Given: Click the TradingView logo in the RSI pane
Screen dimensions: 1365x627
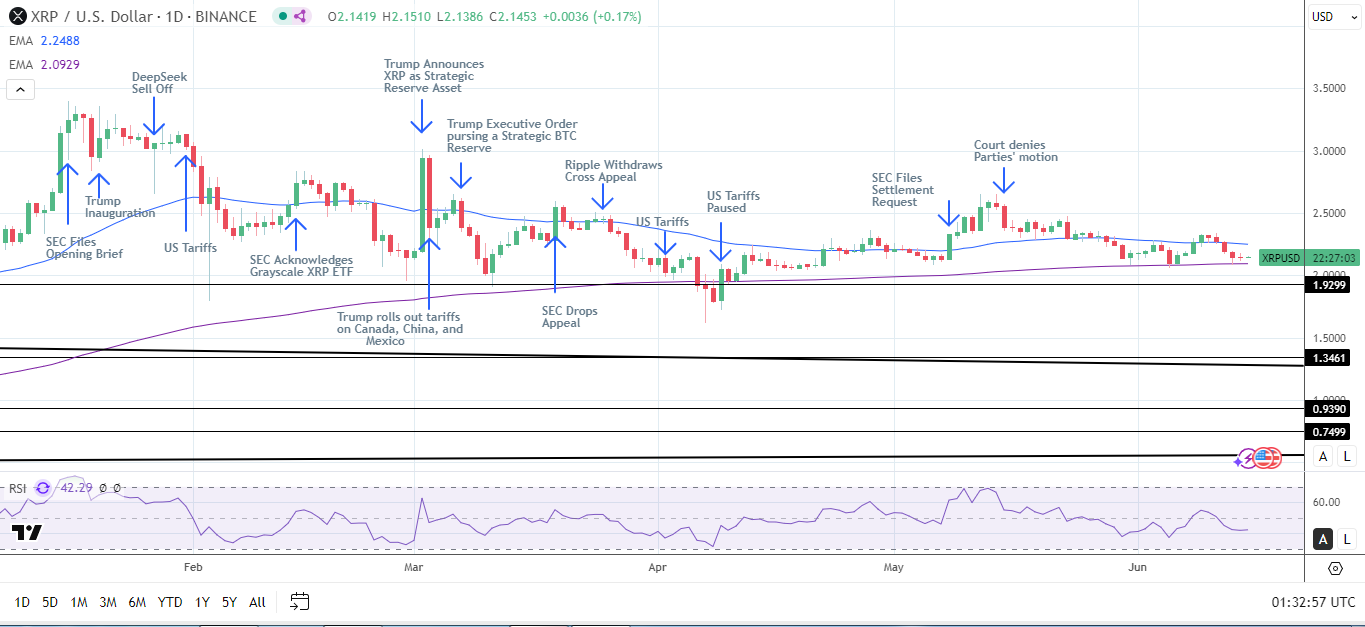Looking at the screenshot, I should [x=26, y=532].
